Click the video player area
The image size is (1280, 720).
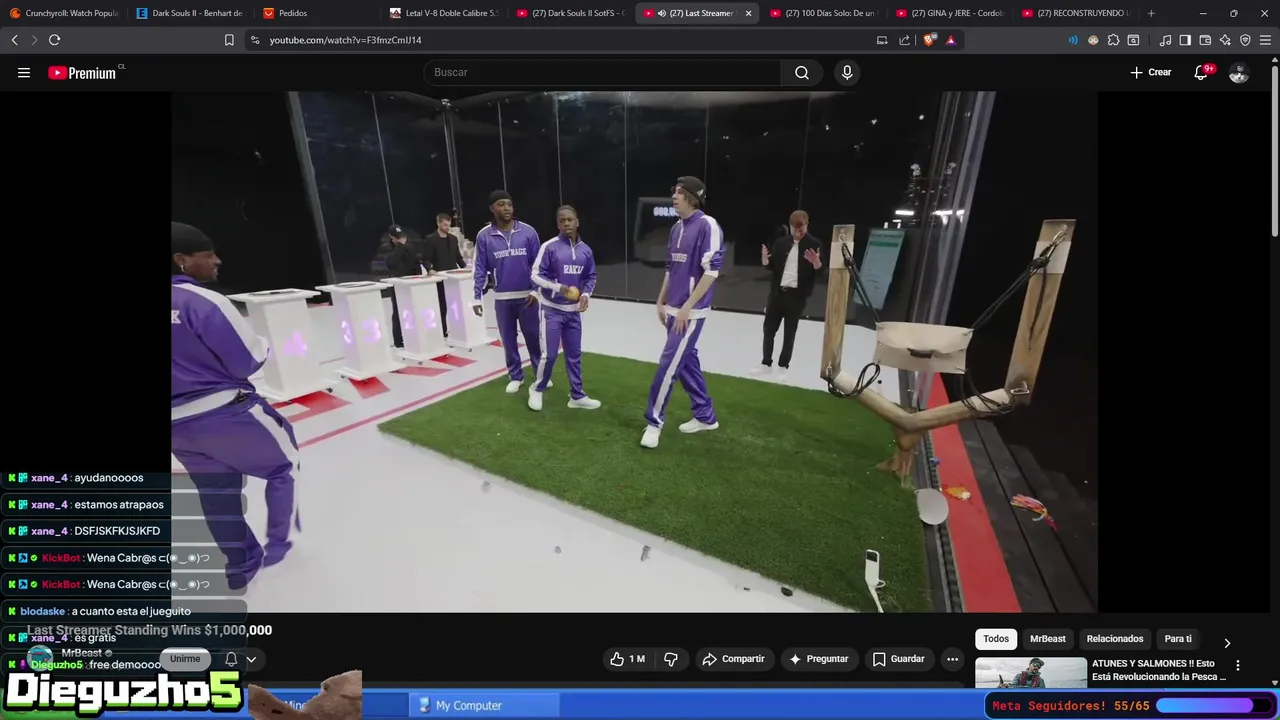point(634,352)
